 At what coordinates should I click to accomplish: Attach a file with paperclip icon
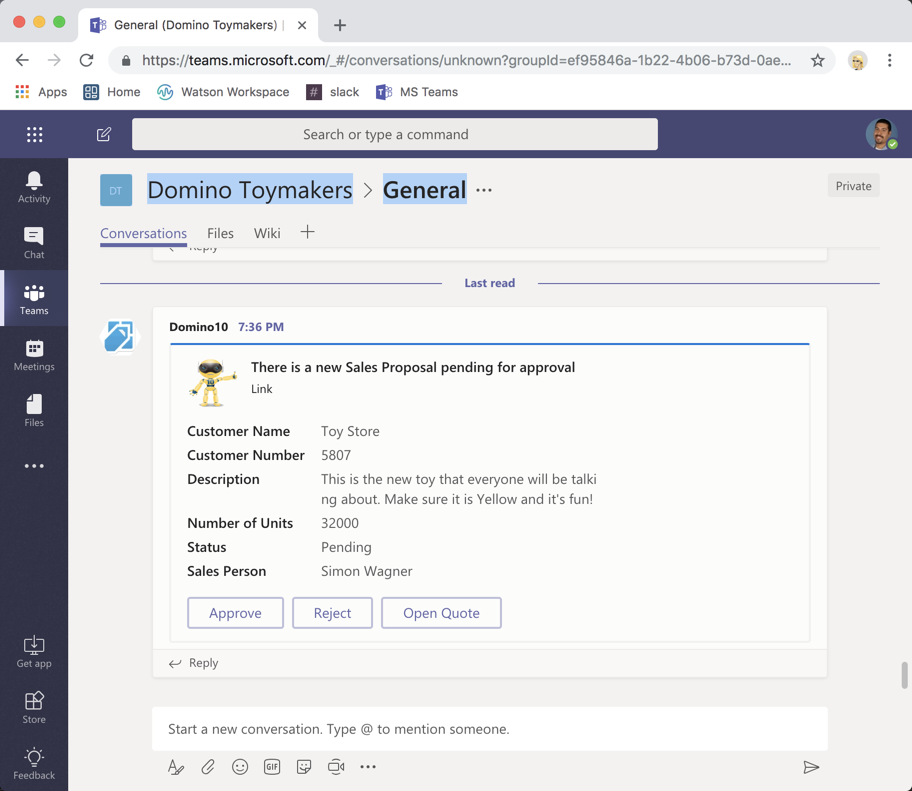click(x=208, y=767)
